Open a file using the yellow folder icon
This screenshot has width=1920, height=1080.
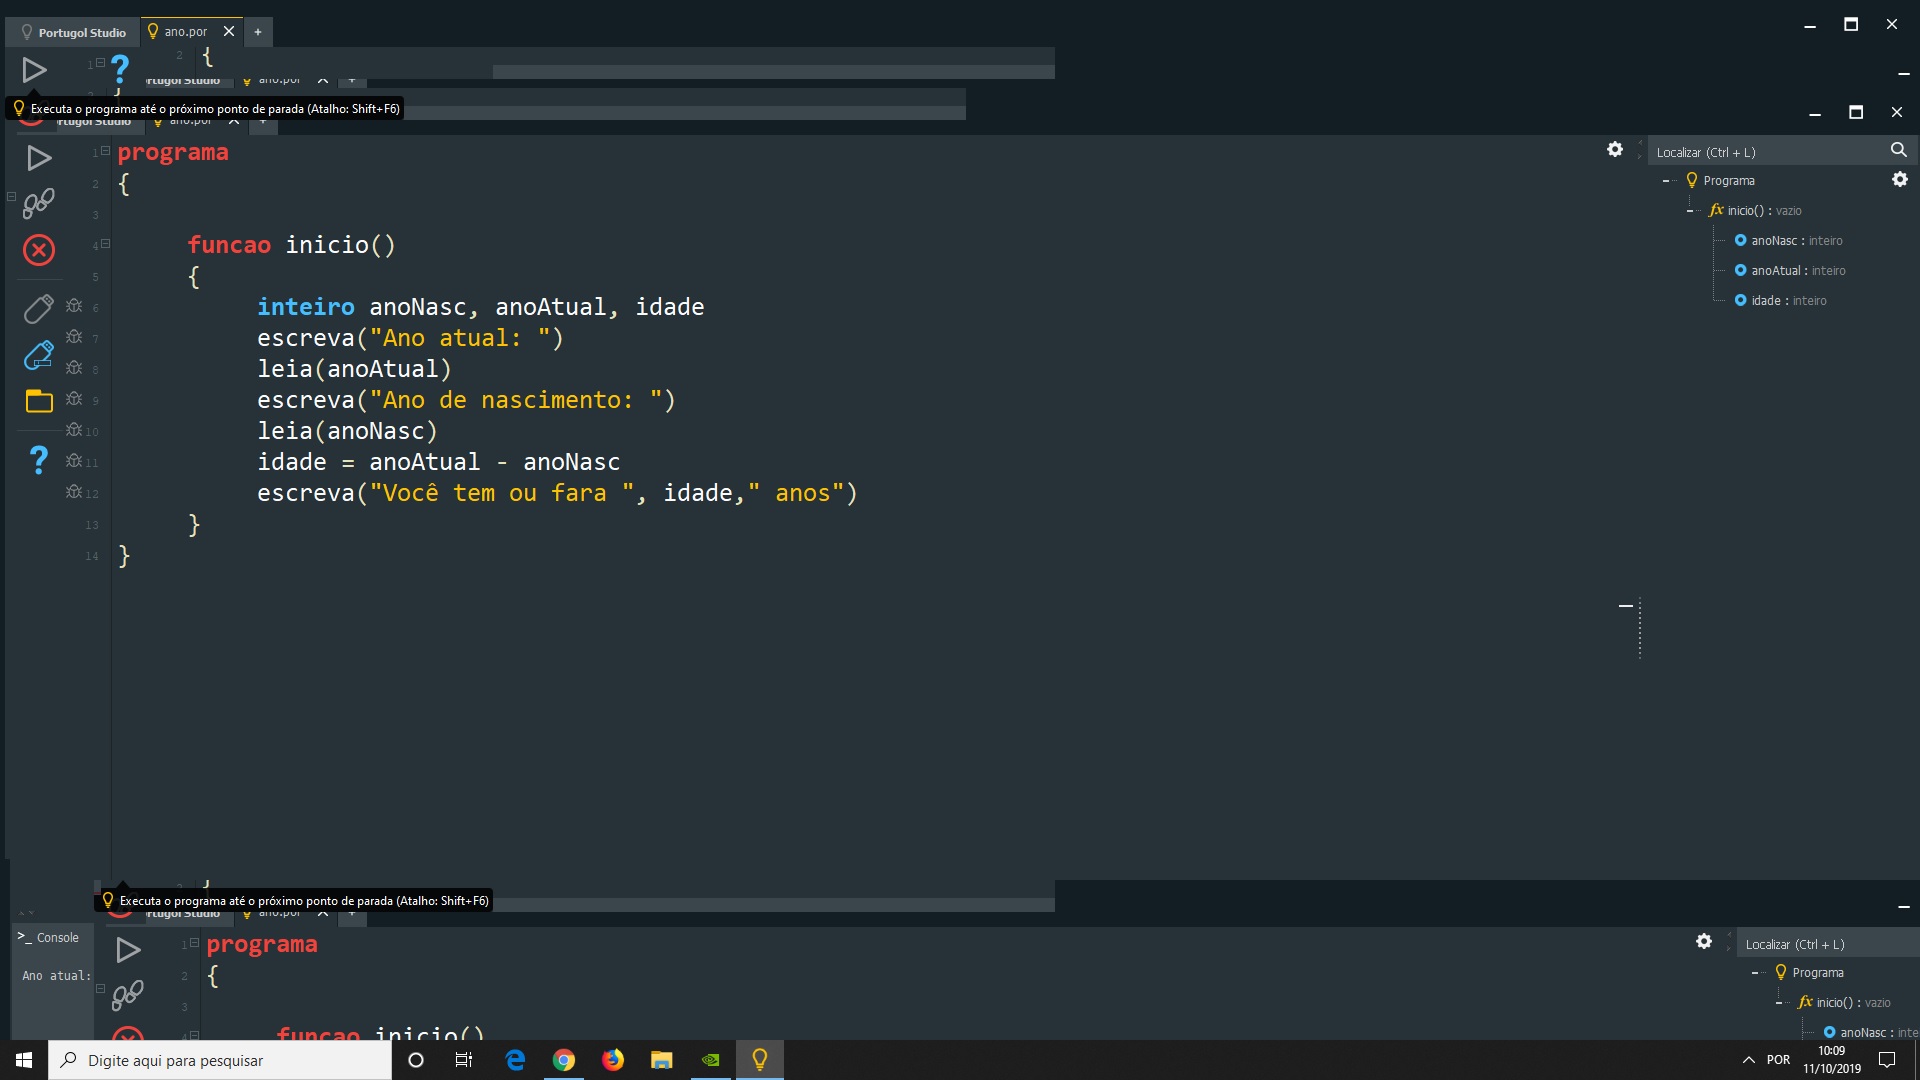click(x=38, y=401)
